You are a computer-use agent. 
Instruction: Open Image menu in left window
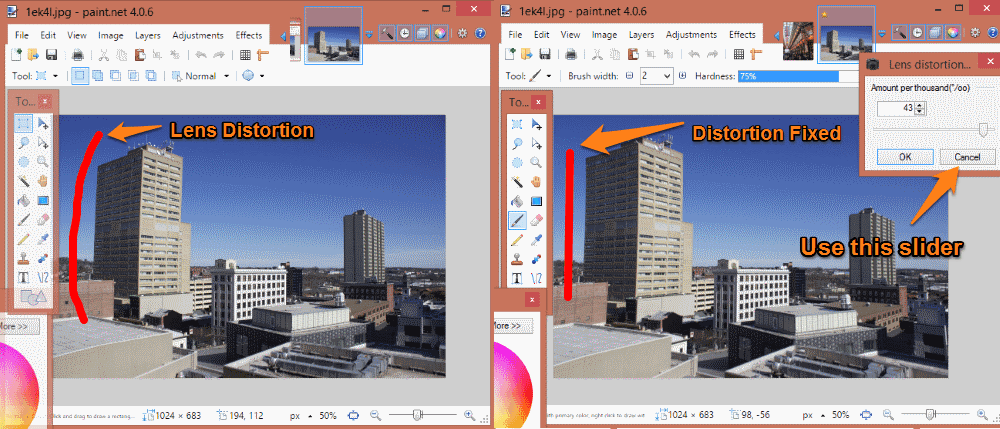110,35
